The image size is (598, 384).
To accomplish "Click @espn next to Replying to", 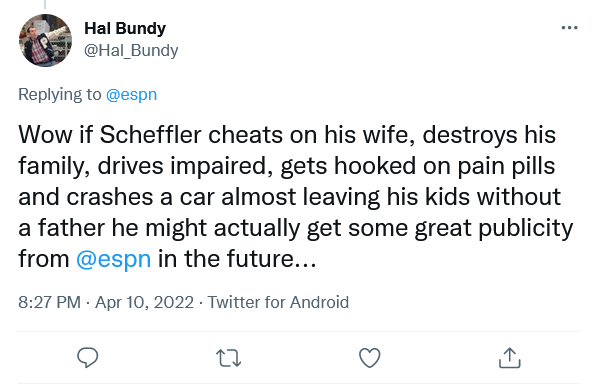I will click(x=131, y=95).
